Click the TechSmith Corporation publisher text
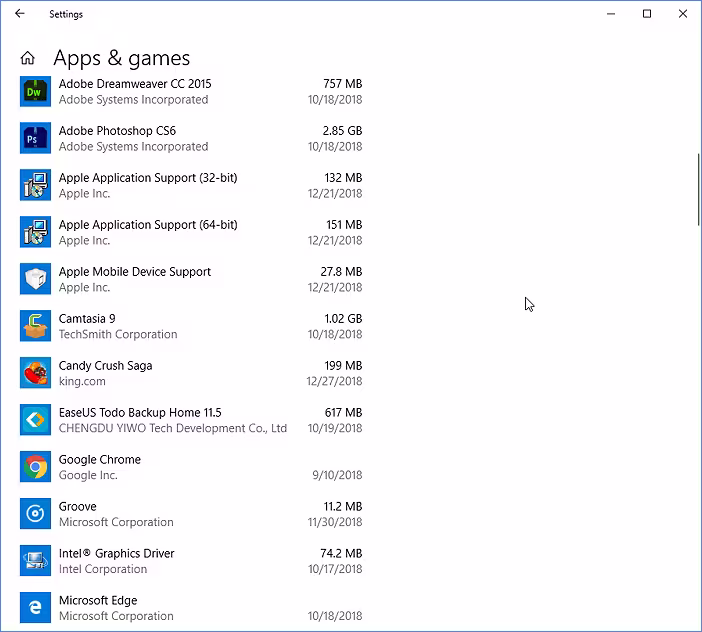The height and width of the screenshot is (632, 702). tap(118, 334)
